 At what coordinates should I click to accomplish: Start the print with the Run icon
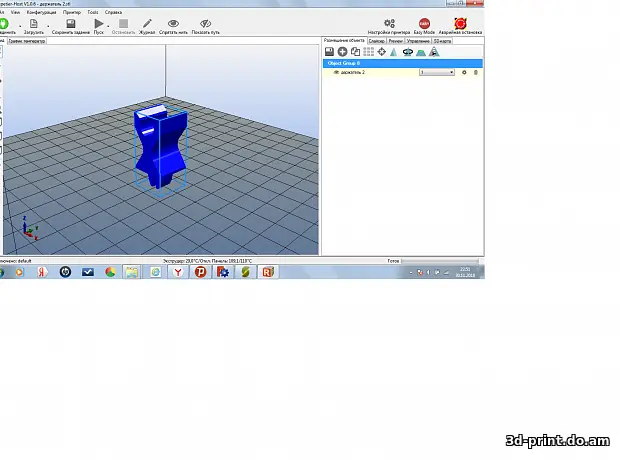tap(98, 24)
